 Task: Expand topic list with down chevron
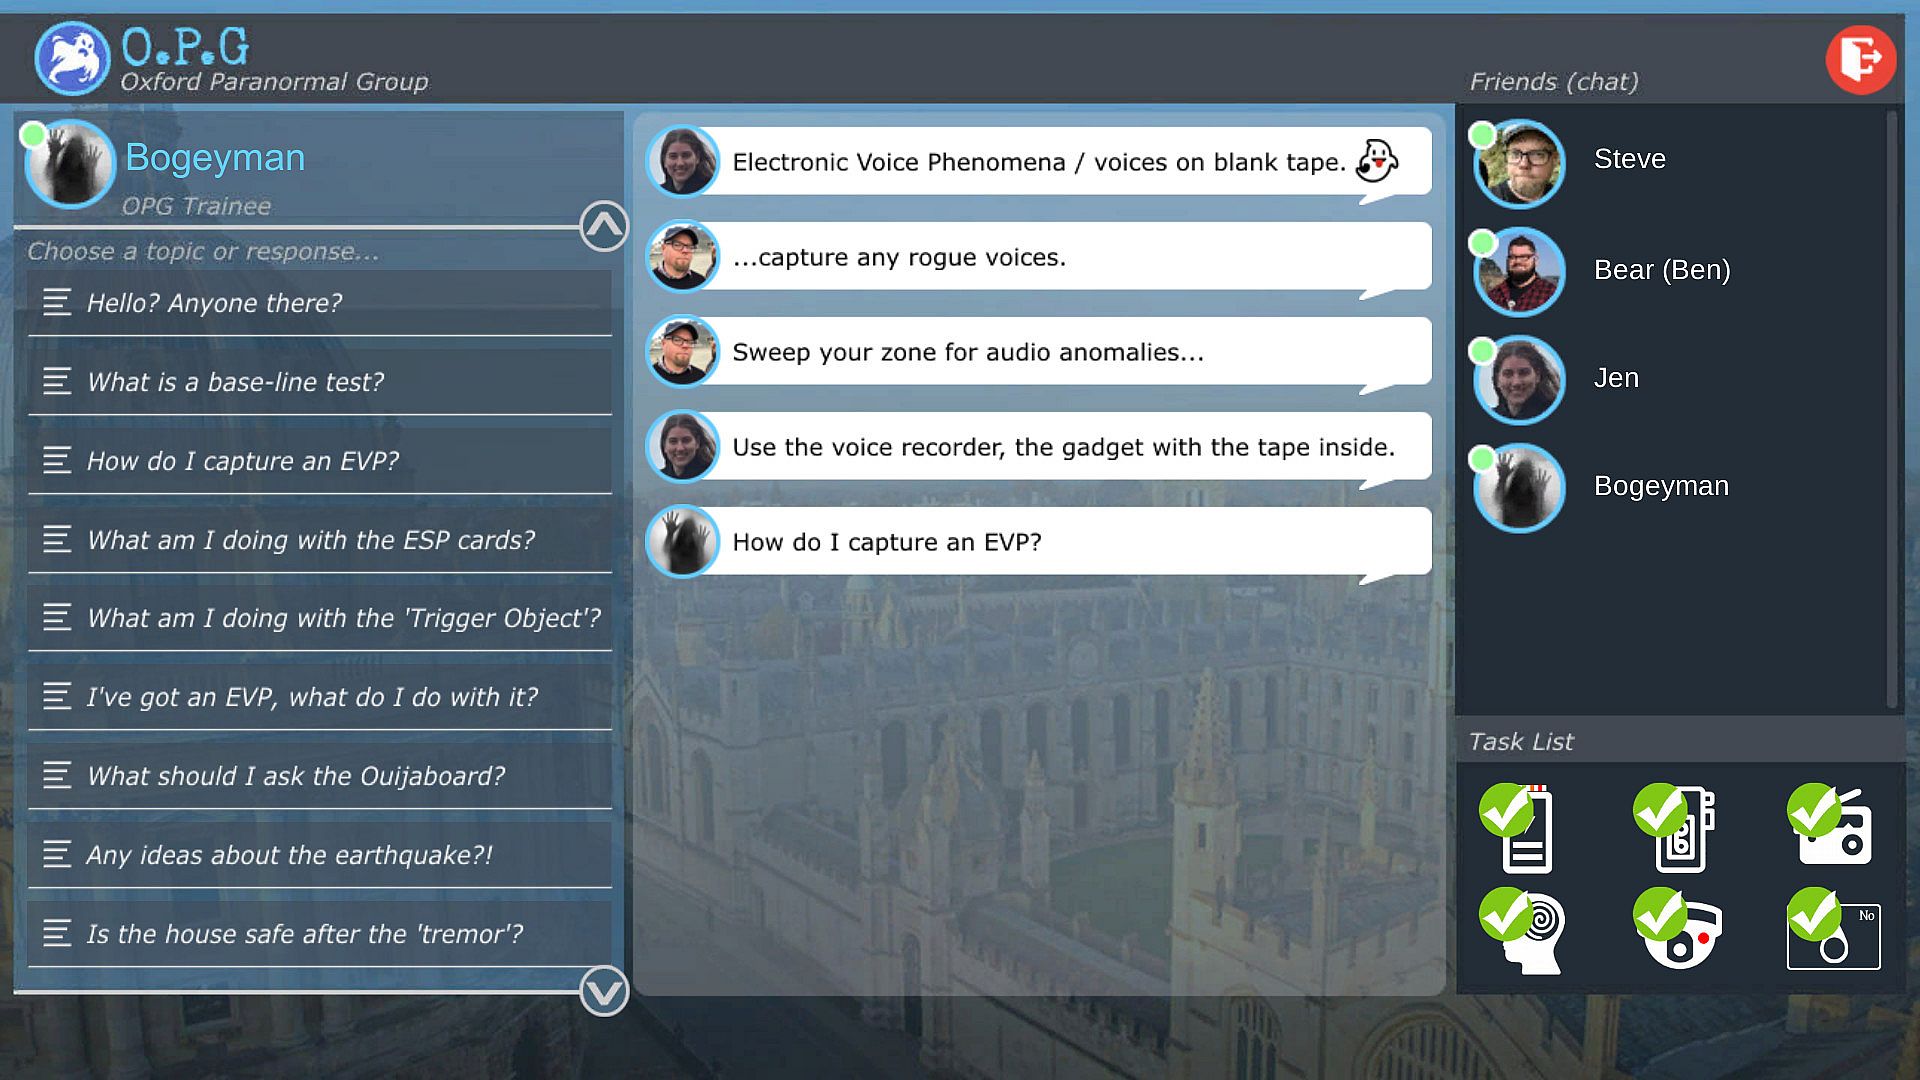pyautogui.click(x=604, y=991)
